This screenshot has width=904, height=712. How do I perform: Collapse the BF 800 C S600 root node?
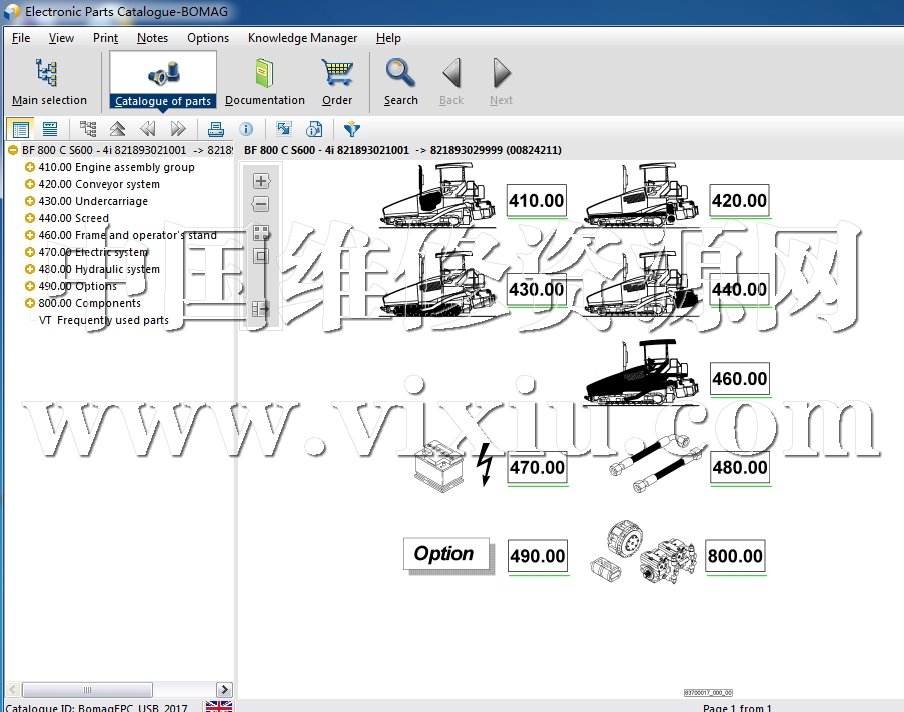(13, 151)
